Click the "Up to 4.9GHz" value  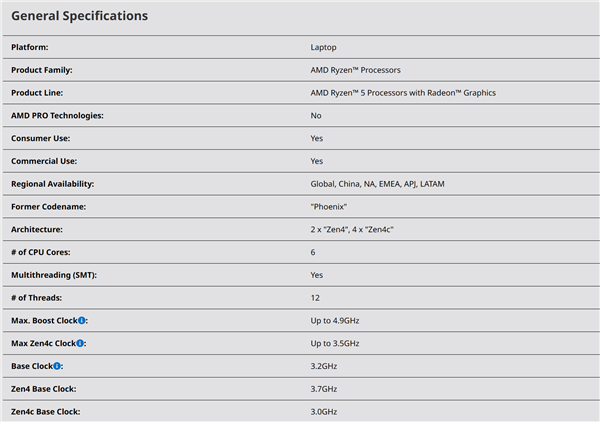(338, 320)
